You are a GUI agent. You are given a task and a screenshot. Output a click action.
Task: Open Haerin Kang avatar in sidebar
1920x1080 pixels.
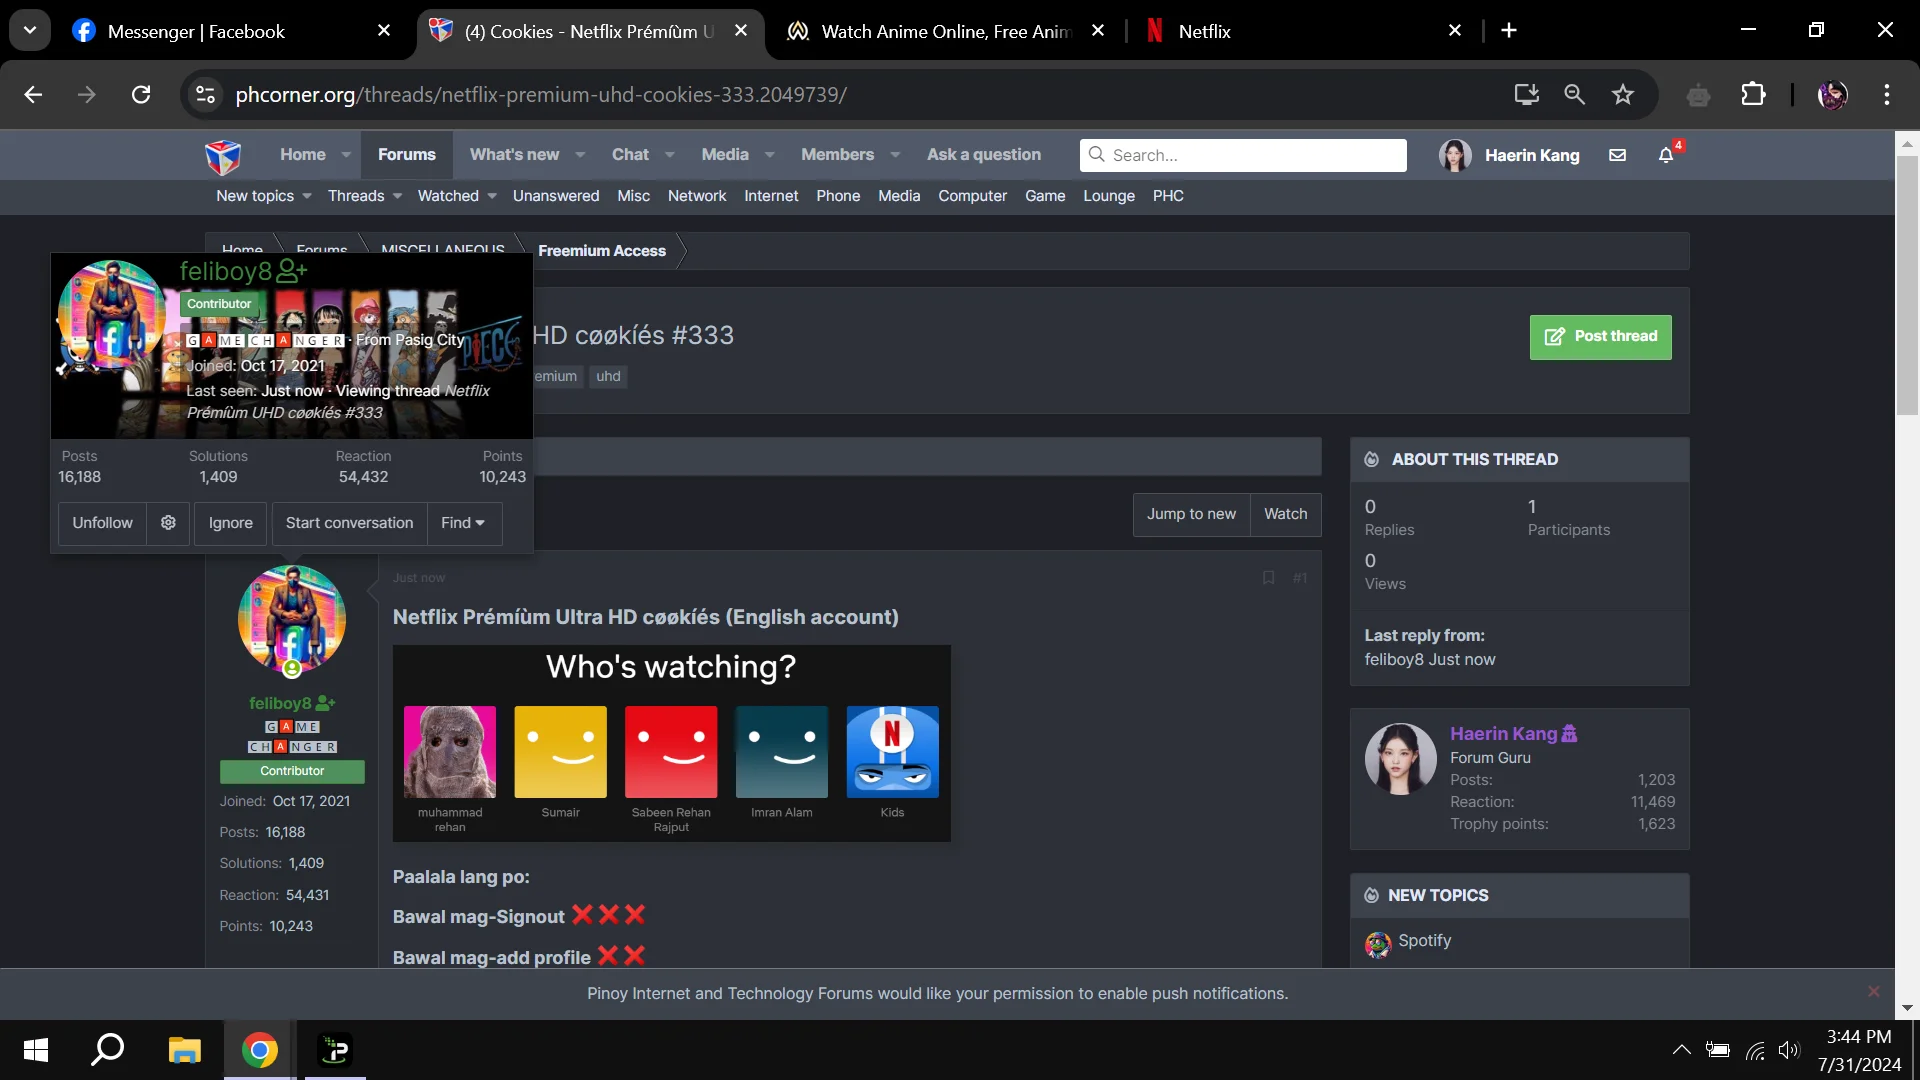click(x=1400, y=759)
